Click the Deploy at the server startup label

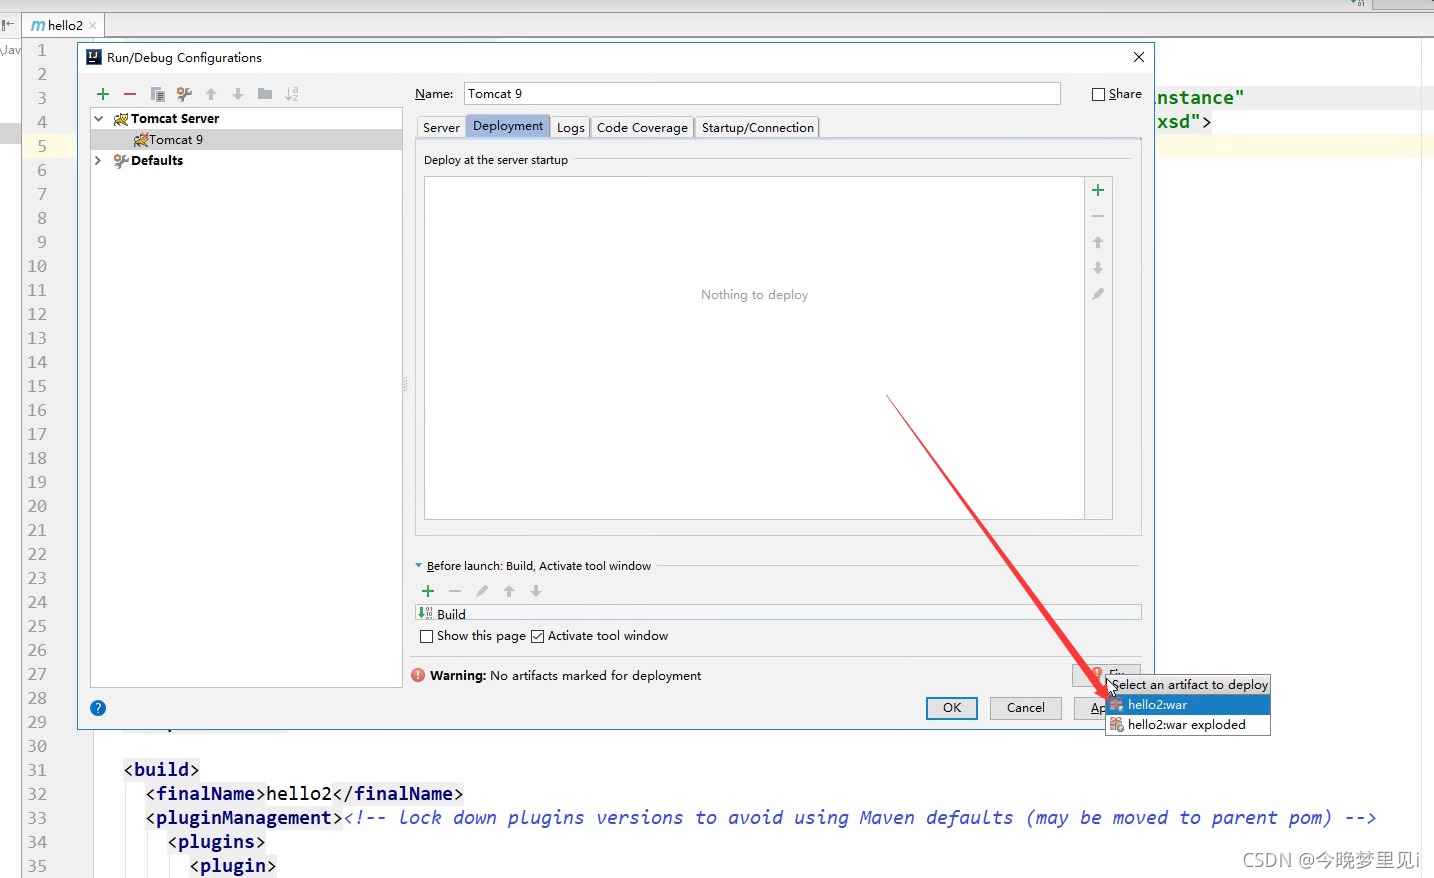tap(496, 160)
